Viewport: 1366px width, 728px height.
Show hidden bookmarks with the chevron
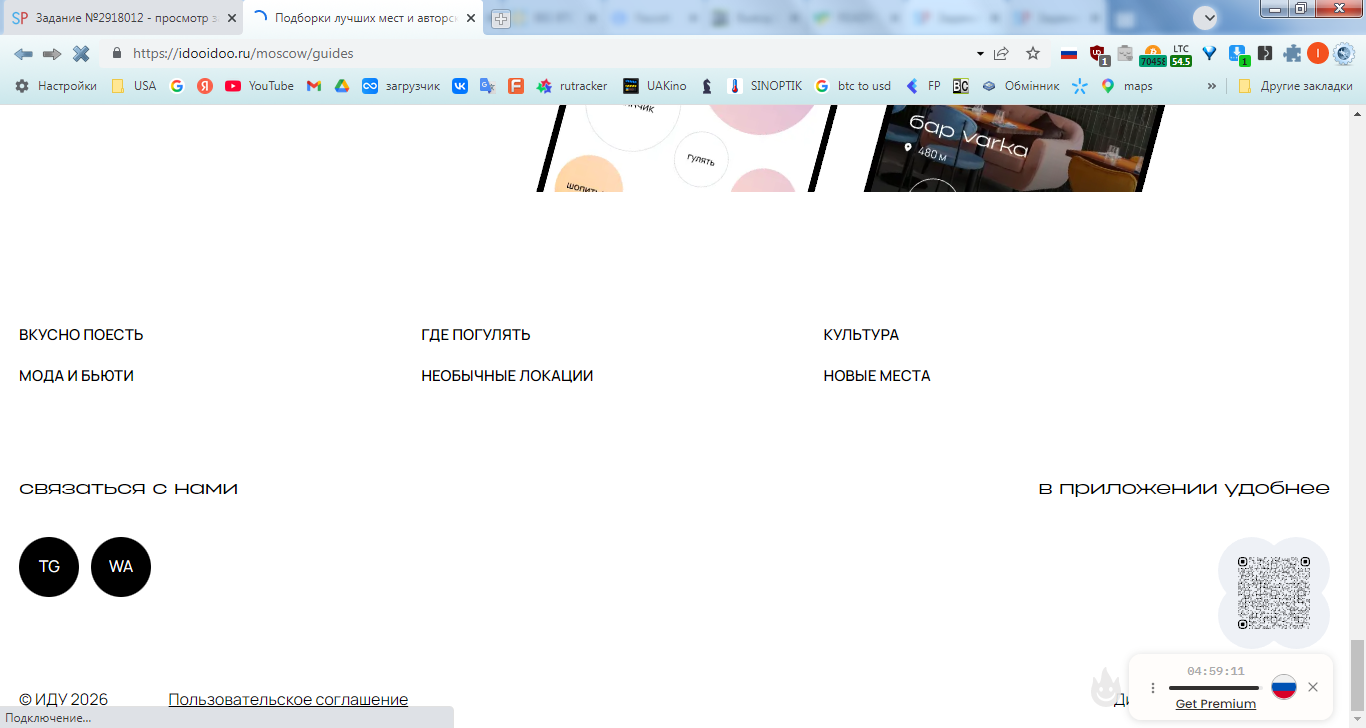1212,86
